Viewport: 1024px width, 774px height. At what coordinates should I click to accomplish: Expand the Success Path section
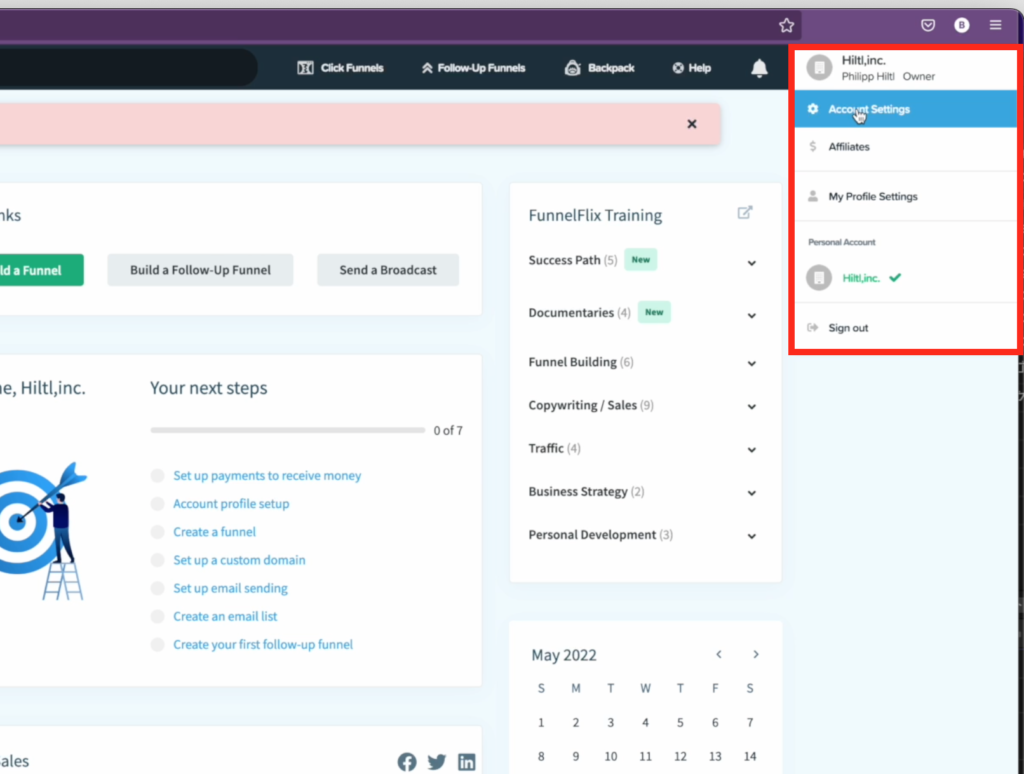coord(752,263)
